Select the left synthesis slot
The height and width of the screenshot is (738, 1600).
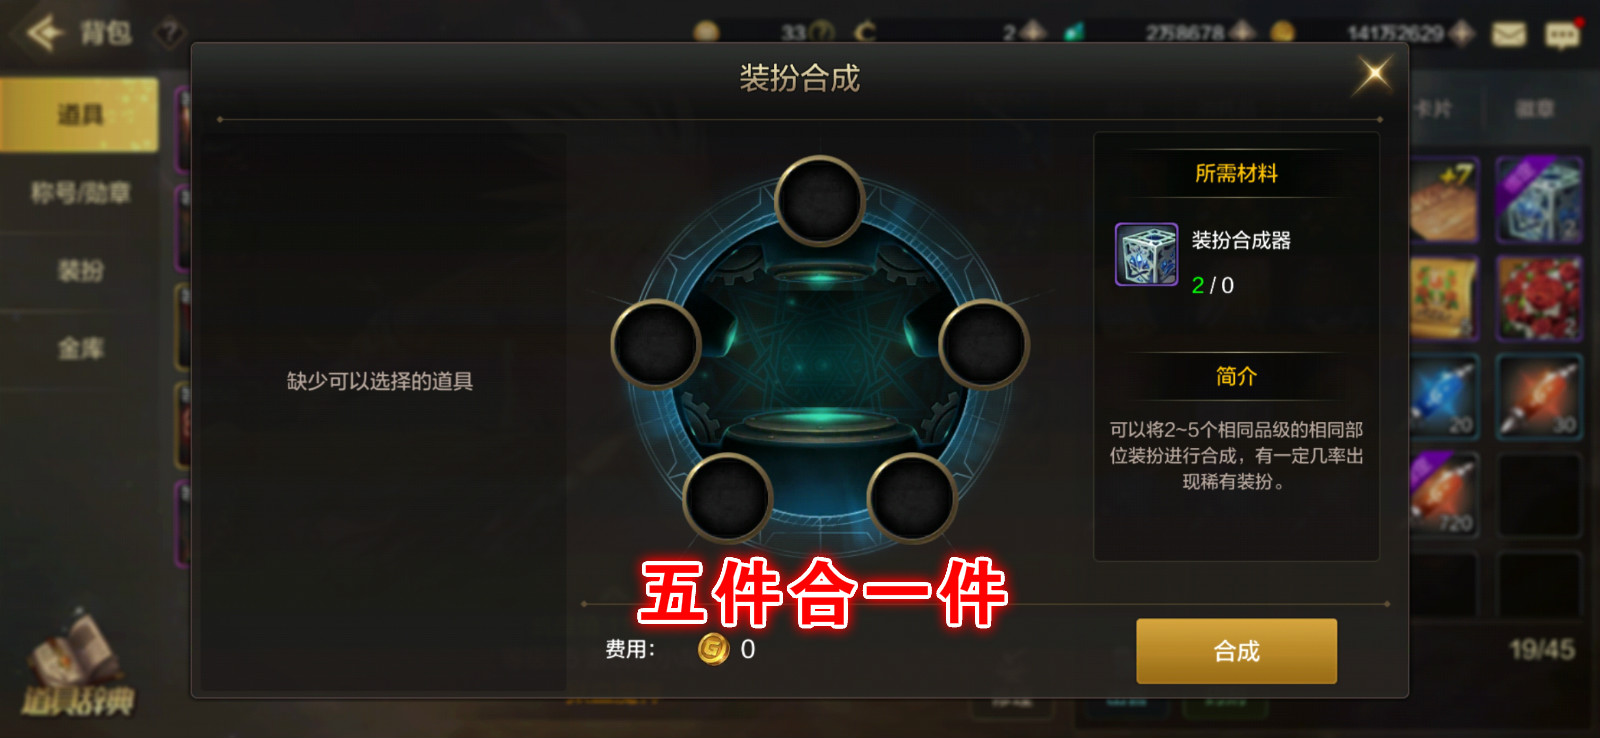point(656,344)
